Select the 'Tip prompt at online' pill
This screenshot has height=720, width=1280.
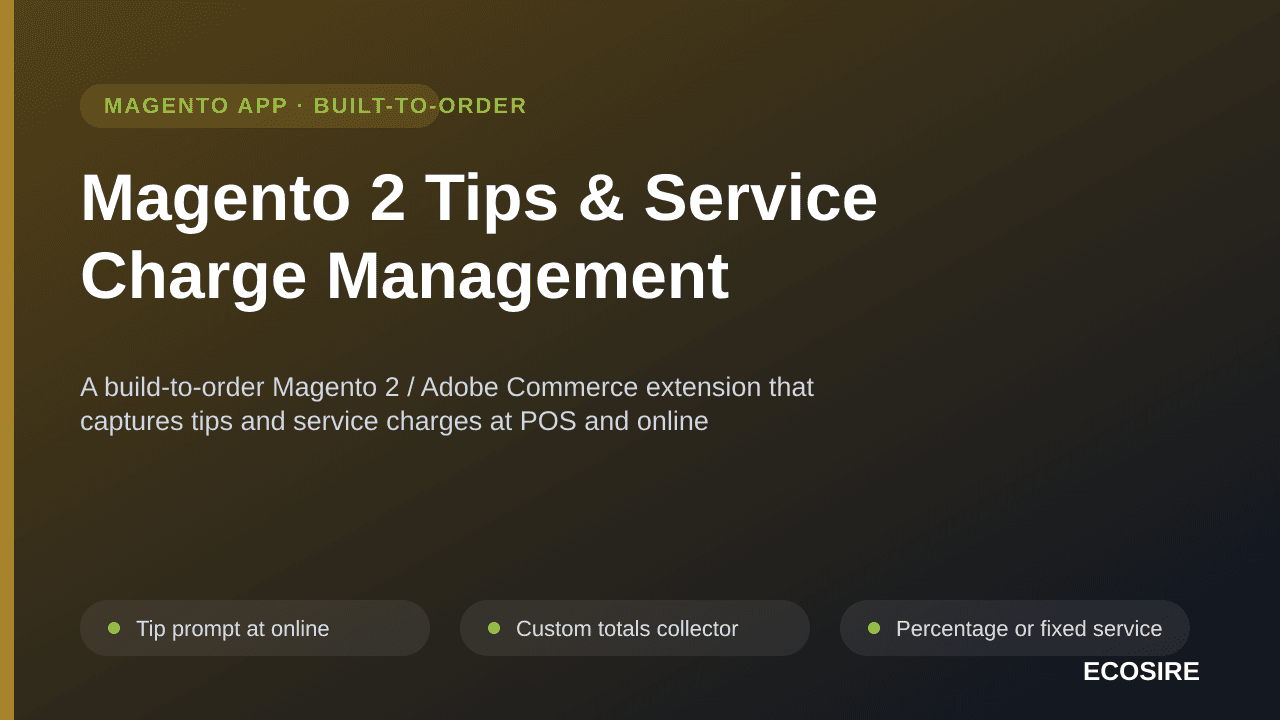pyautogui.click(x=255, y=628)
